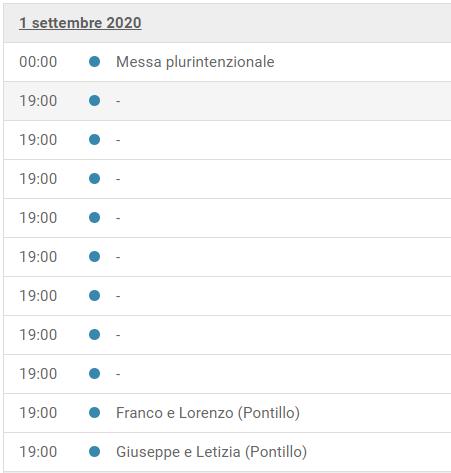Image resolution: width=451 pixels, height=473 pixels.
Task: Click blue dot in the row above Franco e Lorenzo
Action: pos(95,374)
